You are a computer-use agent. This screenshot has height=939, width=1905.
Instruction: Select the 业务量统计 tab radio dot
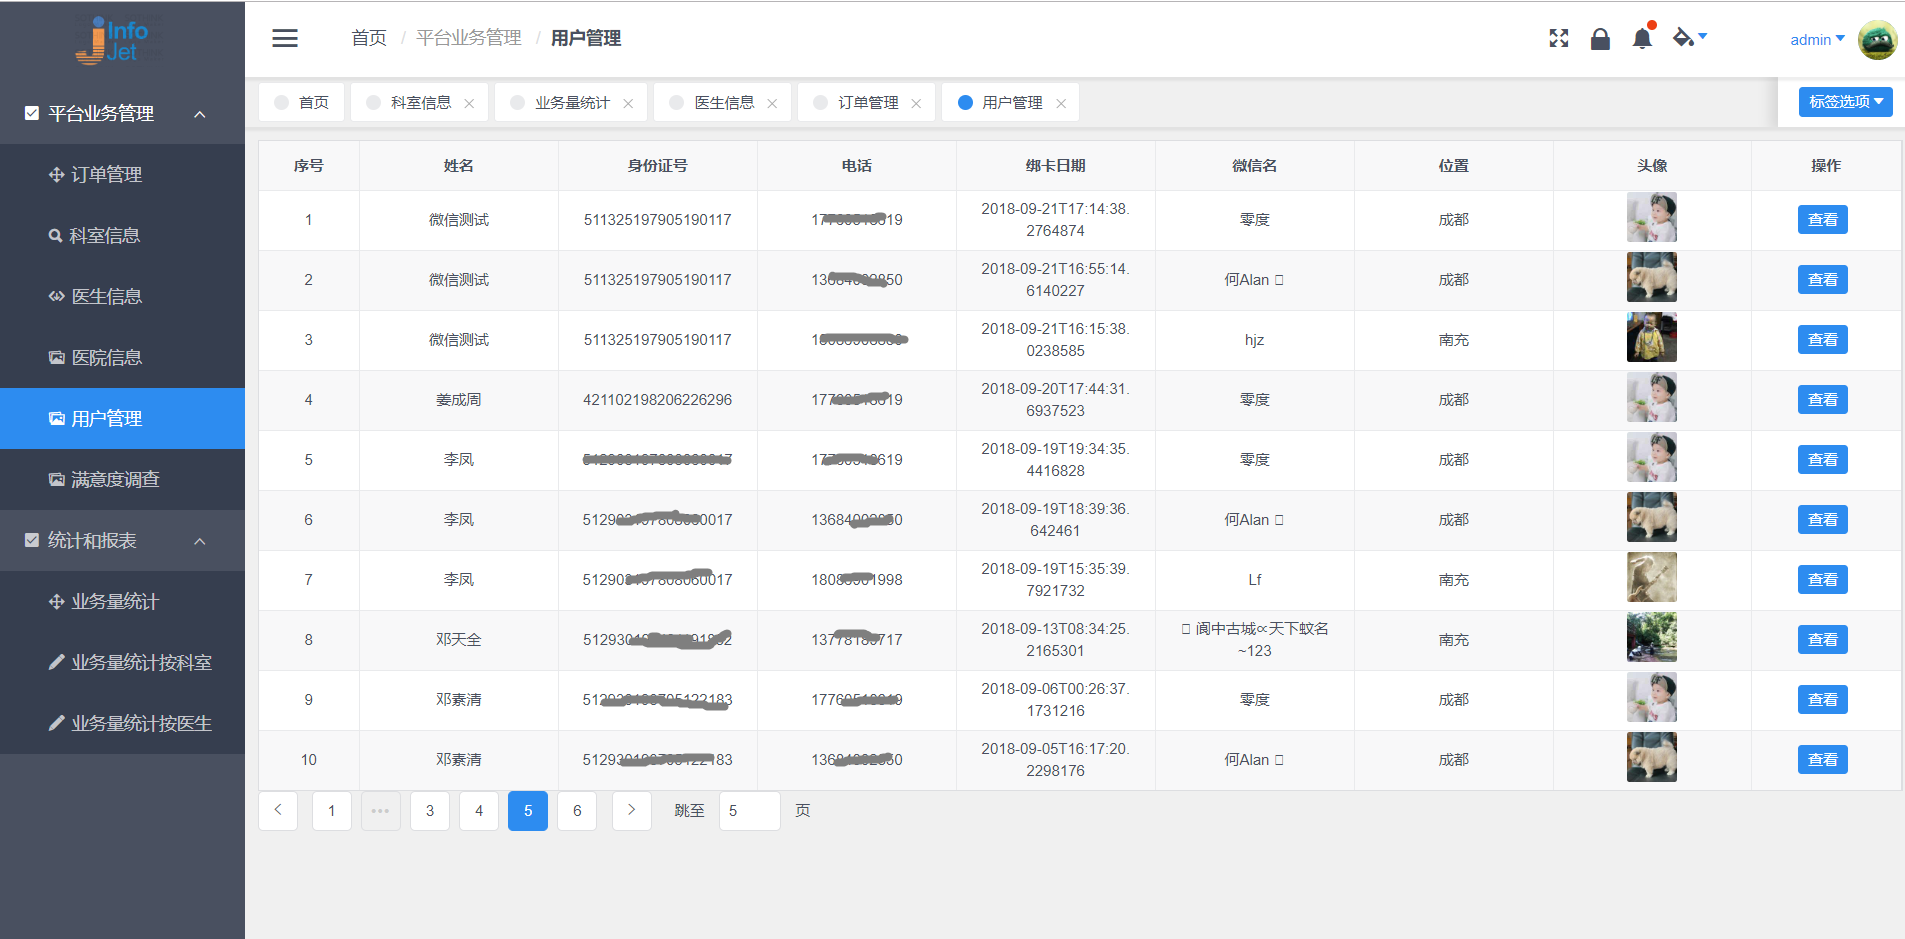518,103
